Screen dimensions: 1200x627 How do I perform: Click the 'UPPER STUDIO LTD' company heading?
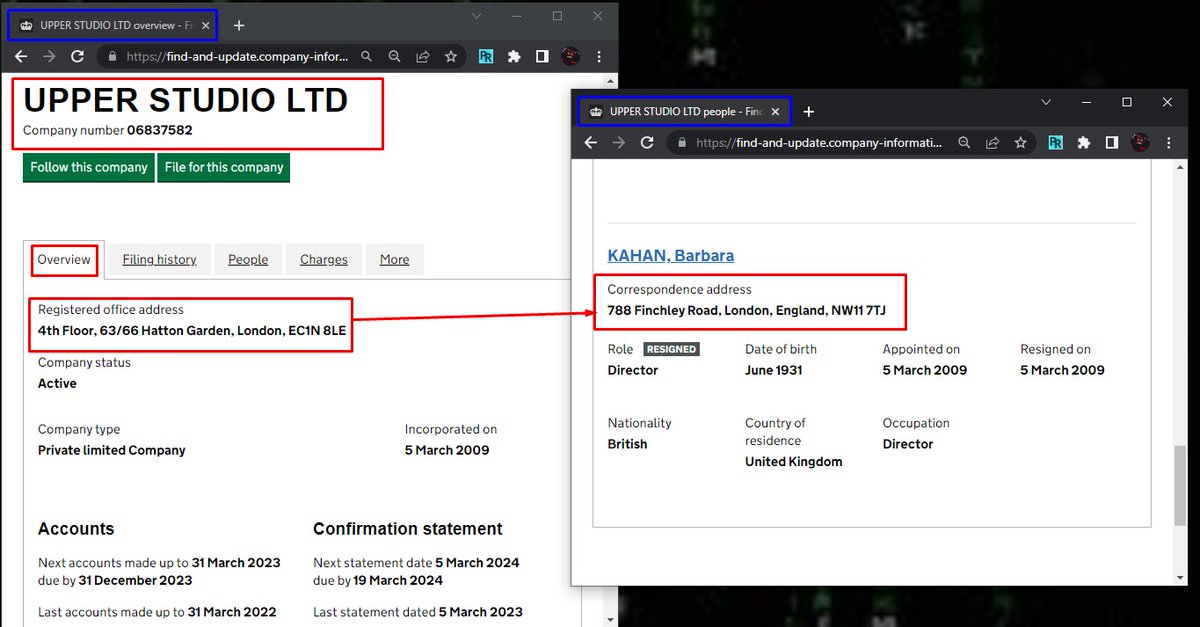[186, 100]
